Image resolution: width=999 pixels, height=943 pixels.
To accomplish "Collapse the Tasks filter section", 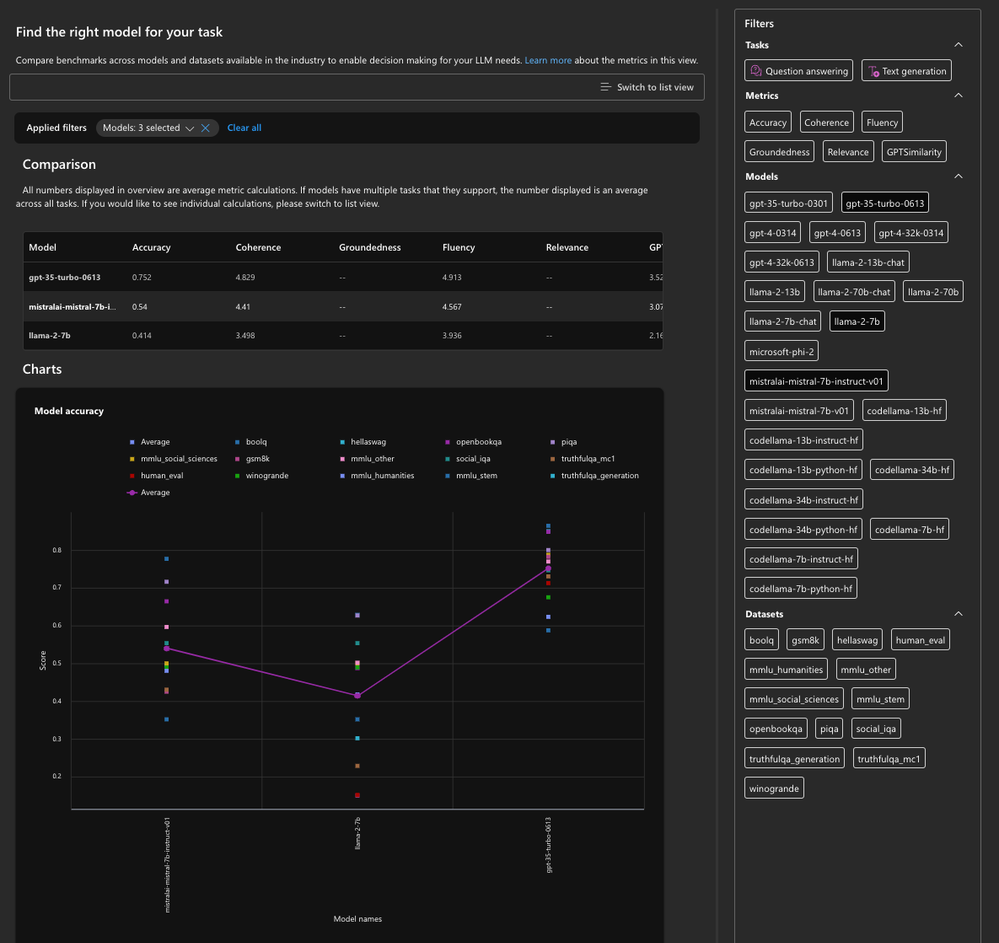I will click(x=958, y=45).
